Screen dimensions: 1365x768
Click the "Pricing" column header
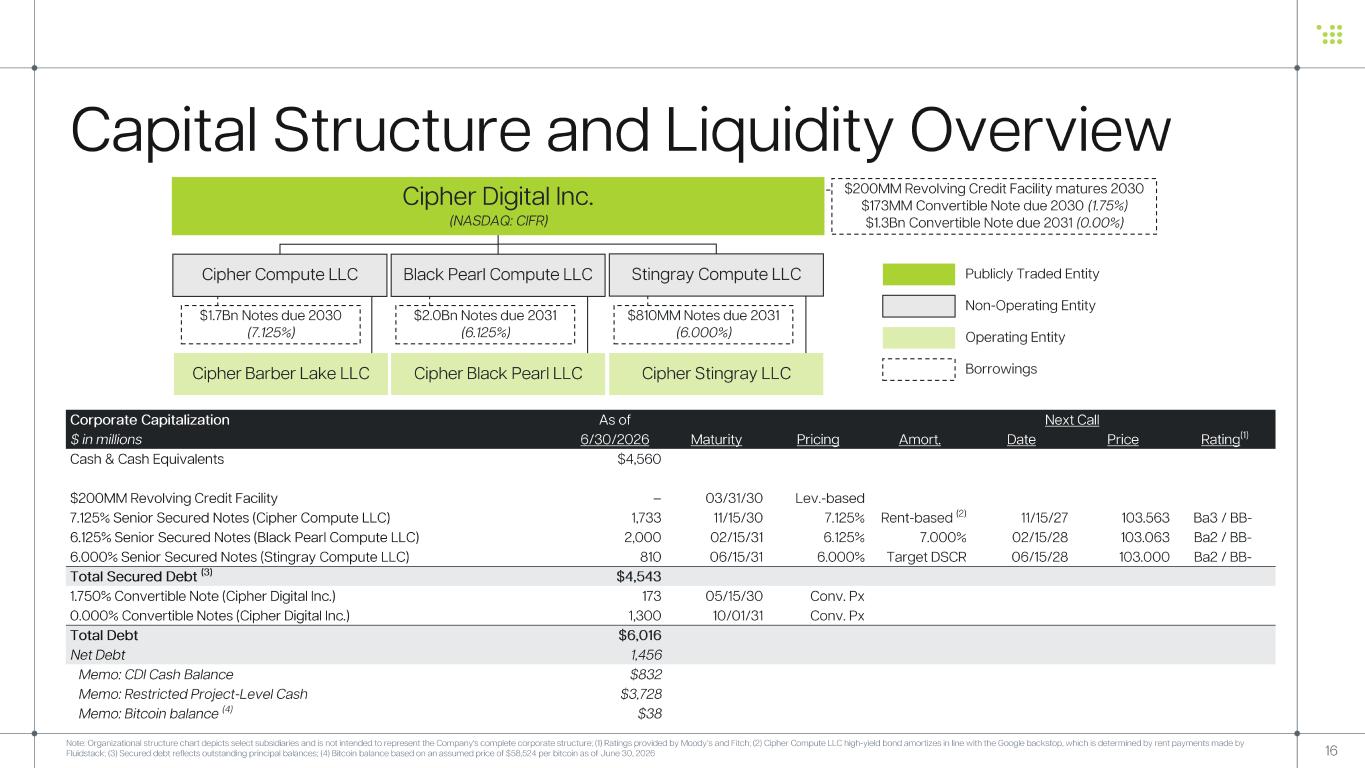pyautogui.click(x=818, y=439)
